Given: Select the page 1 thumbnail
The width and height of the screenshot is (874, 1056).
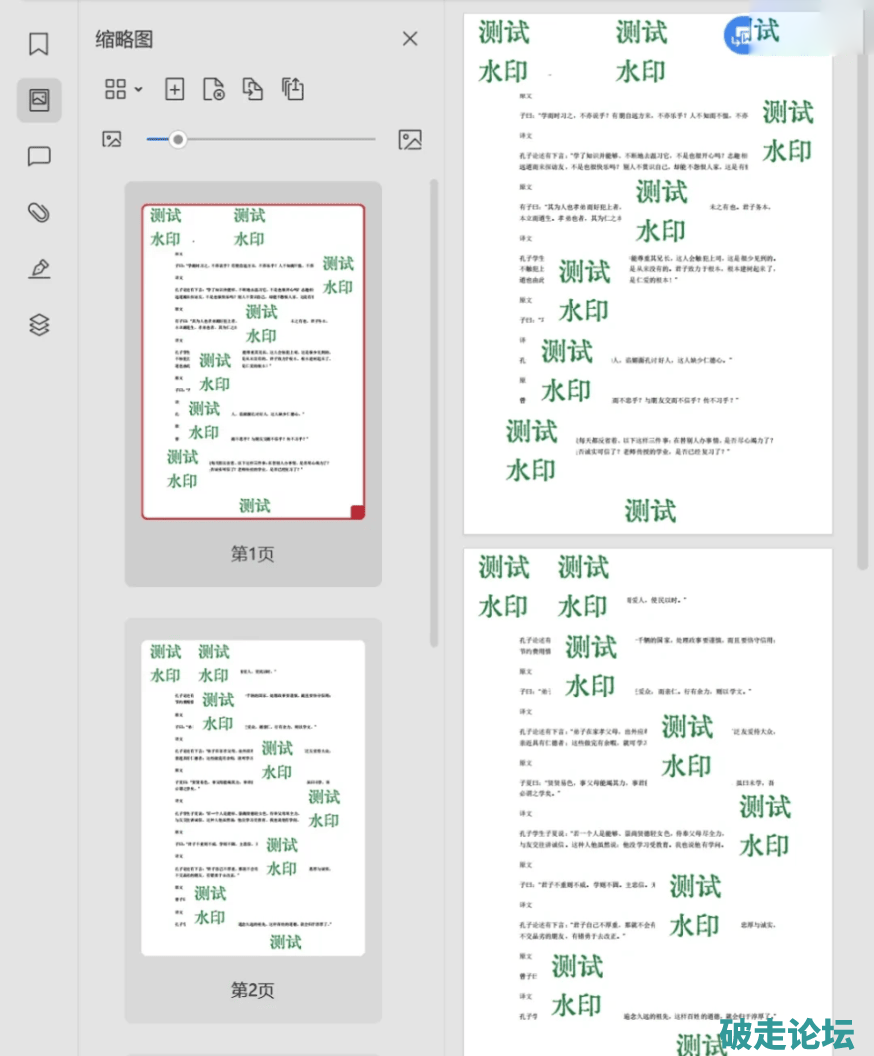Looking at the screenshot, I should [x=253, y=361].
